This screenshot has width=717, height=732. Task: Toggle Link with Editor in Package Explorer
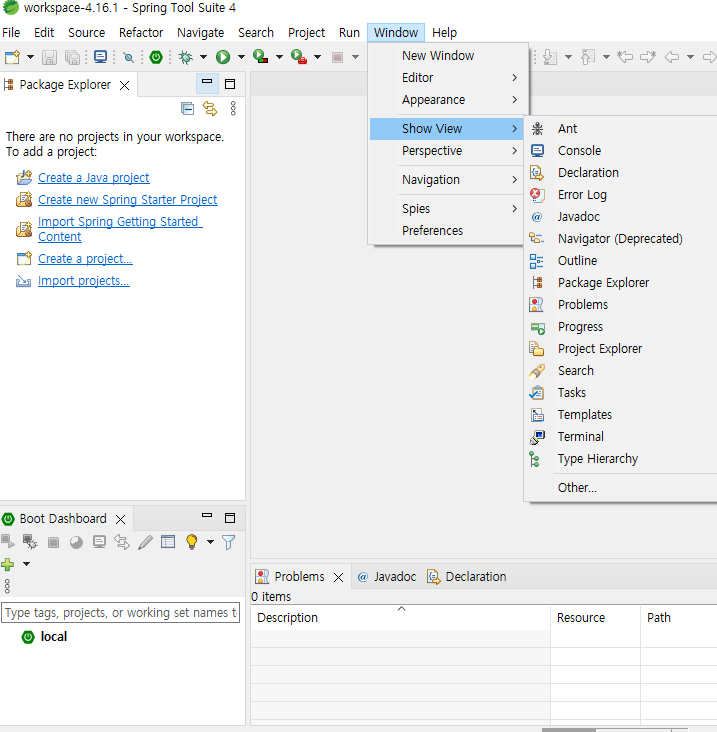210,109
